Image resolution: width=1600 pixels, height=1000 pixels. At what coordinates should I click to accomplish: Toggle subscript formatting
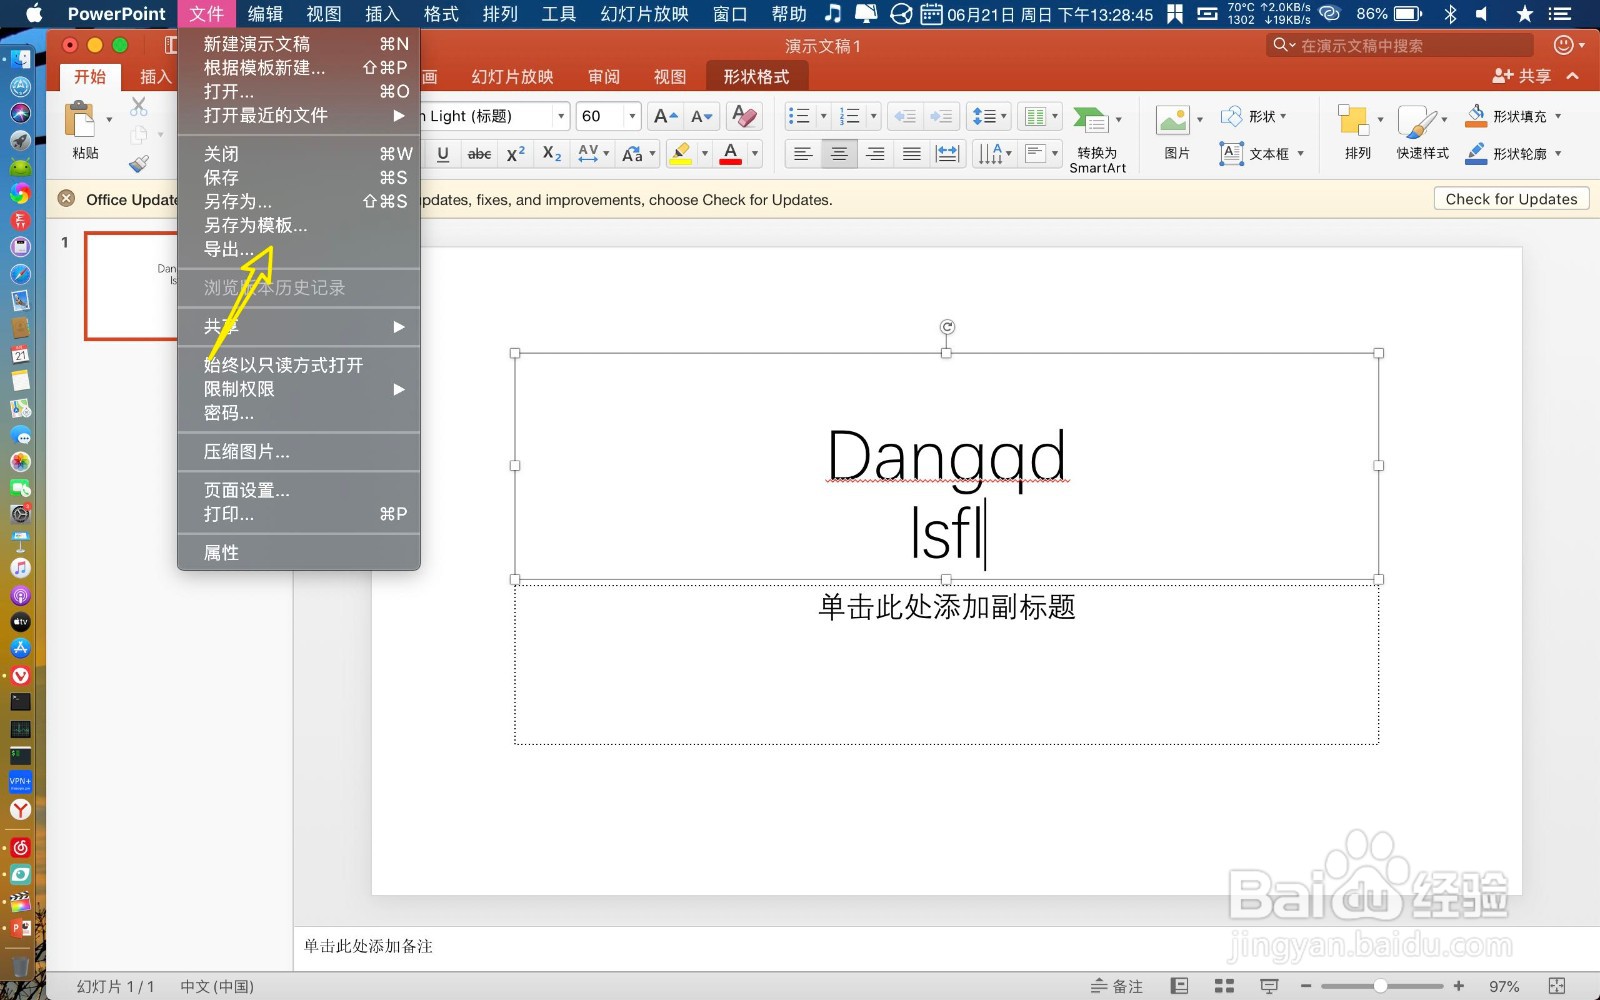[551, 154]
